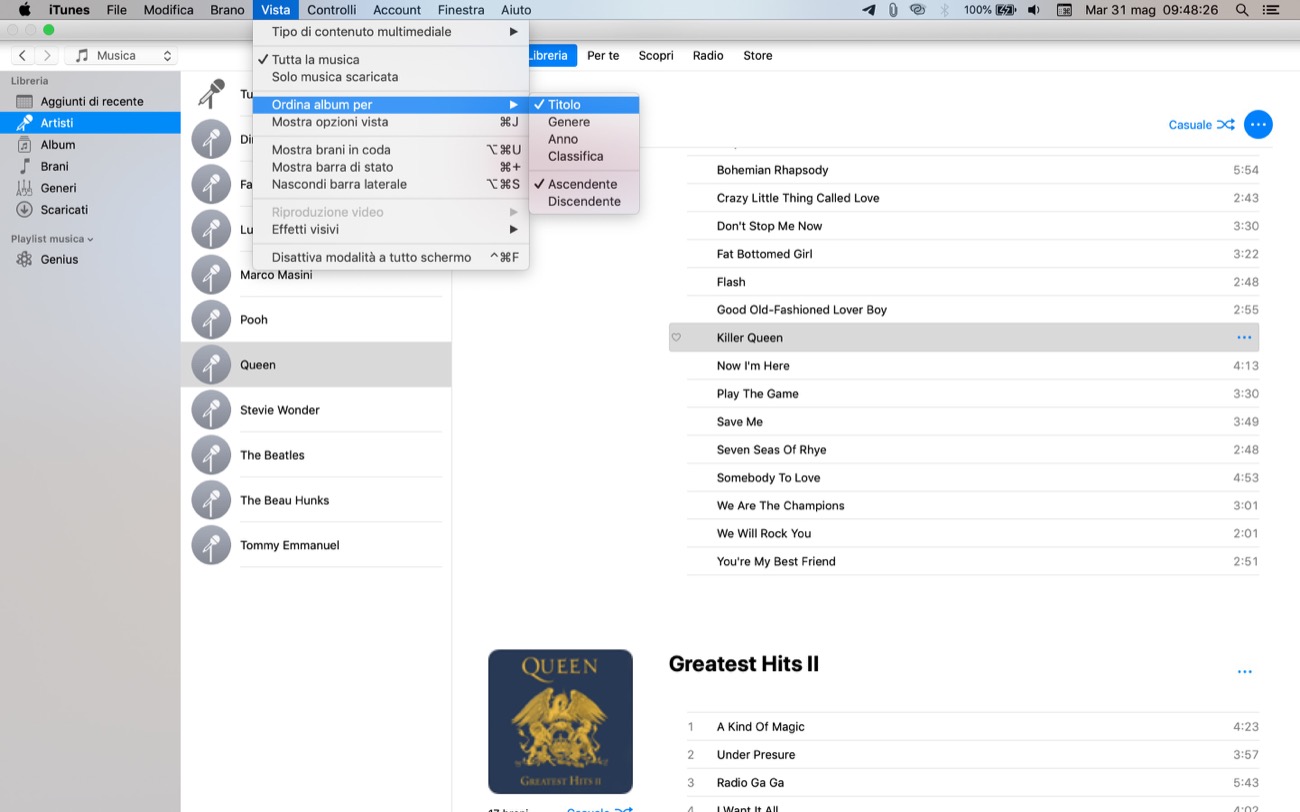
Task: Click the battery status icon
Action: (x=1004, y=10)
